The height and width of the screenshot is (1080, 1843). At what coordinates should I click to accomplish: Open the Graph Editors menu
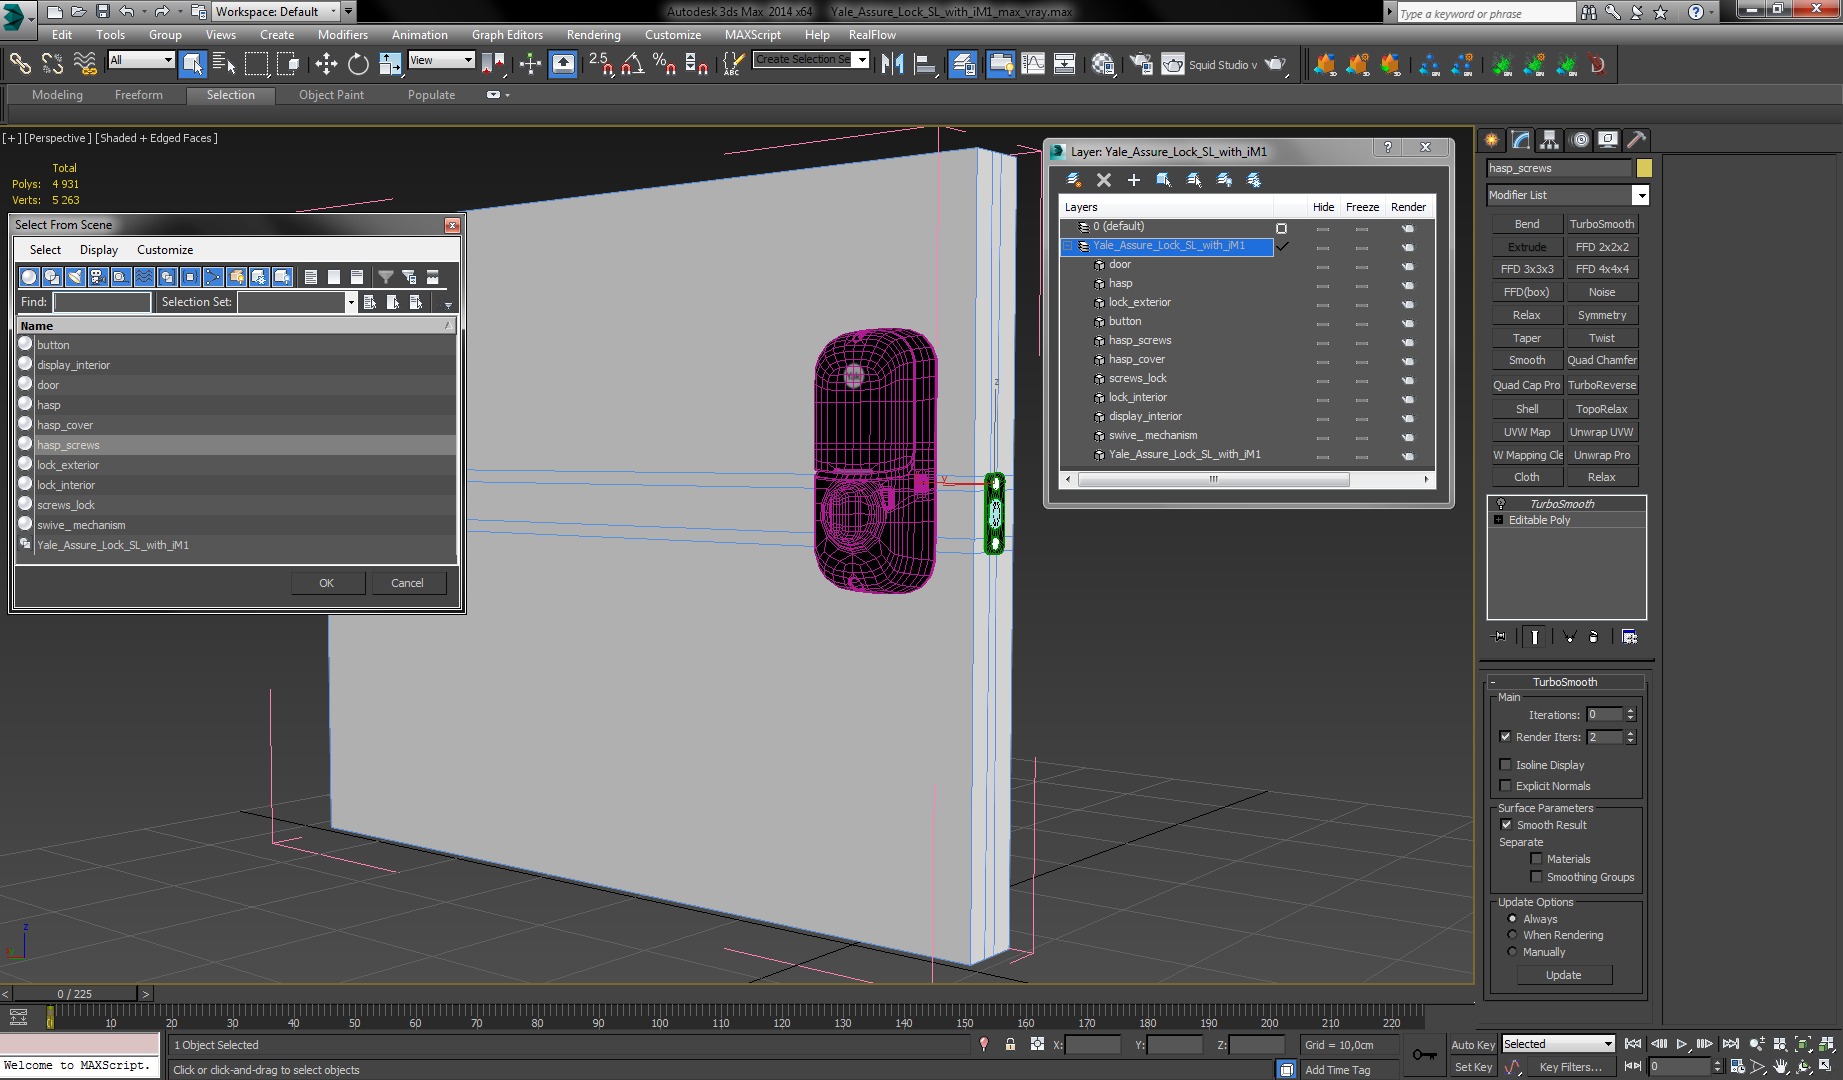tap(507, 35)
